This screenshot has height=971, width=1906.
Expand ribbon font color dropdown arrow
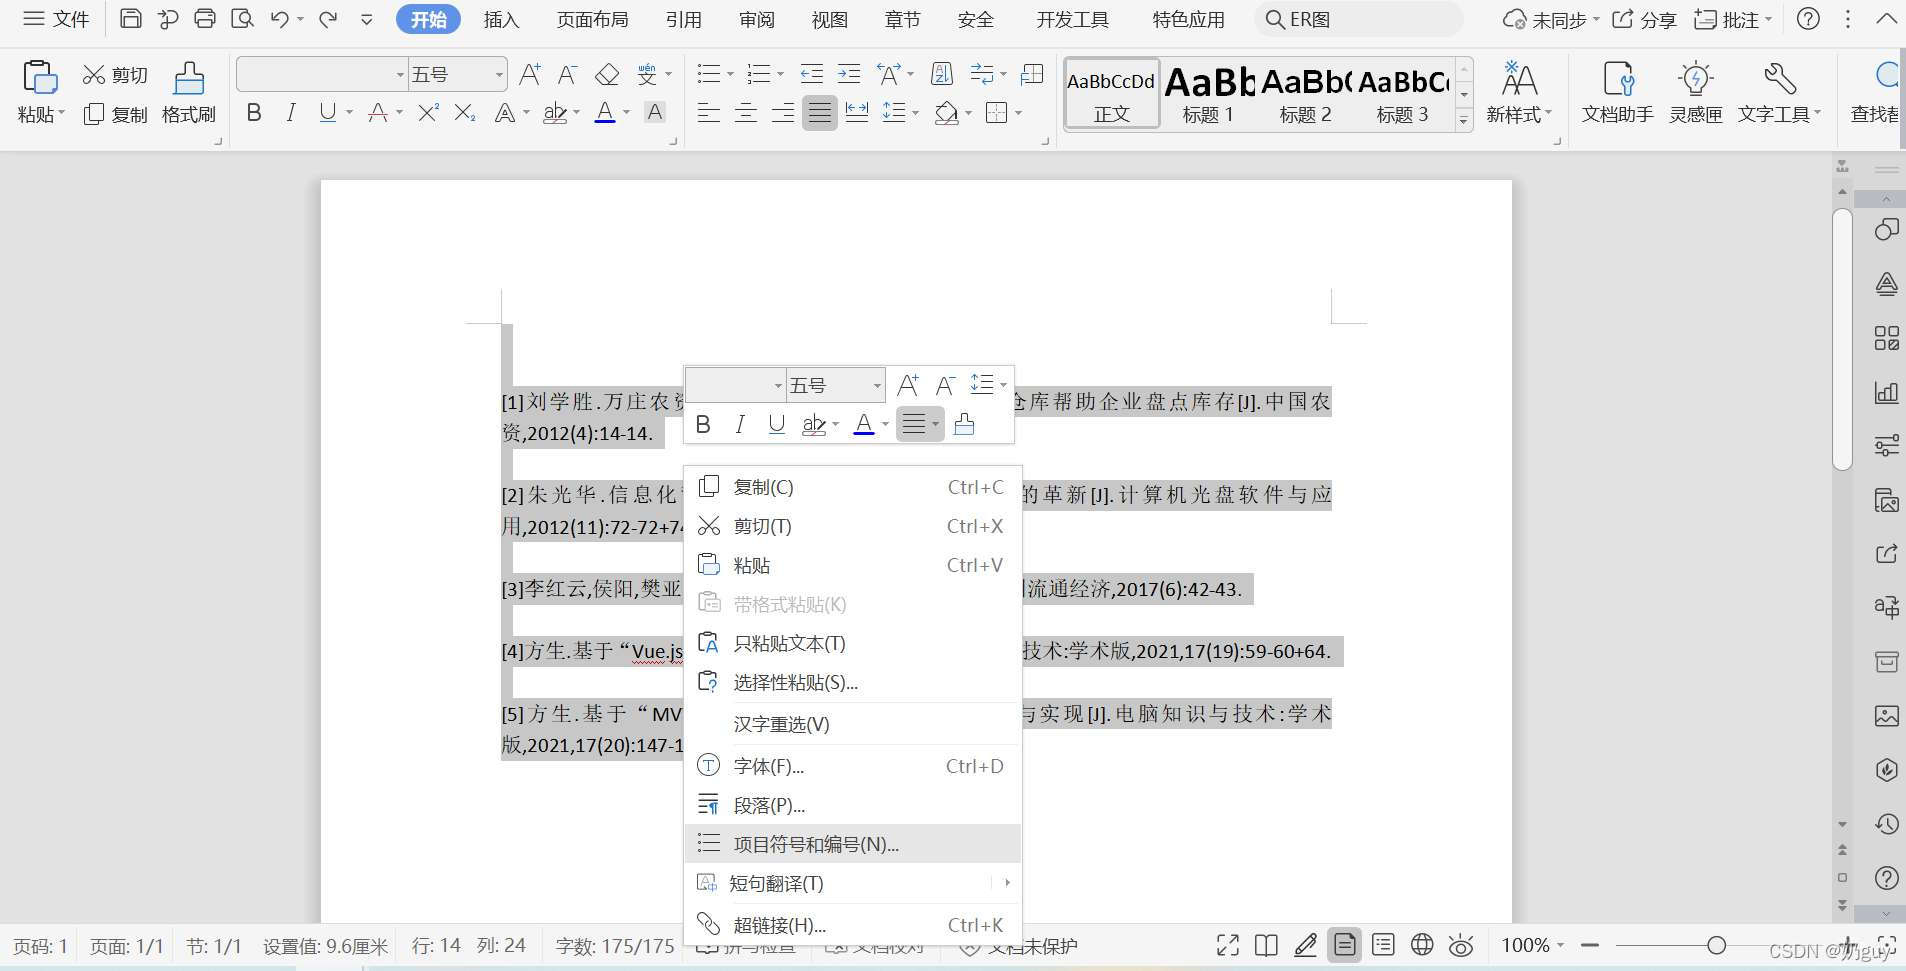tap(627, 113)
